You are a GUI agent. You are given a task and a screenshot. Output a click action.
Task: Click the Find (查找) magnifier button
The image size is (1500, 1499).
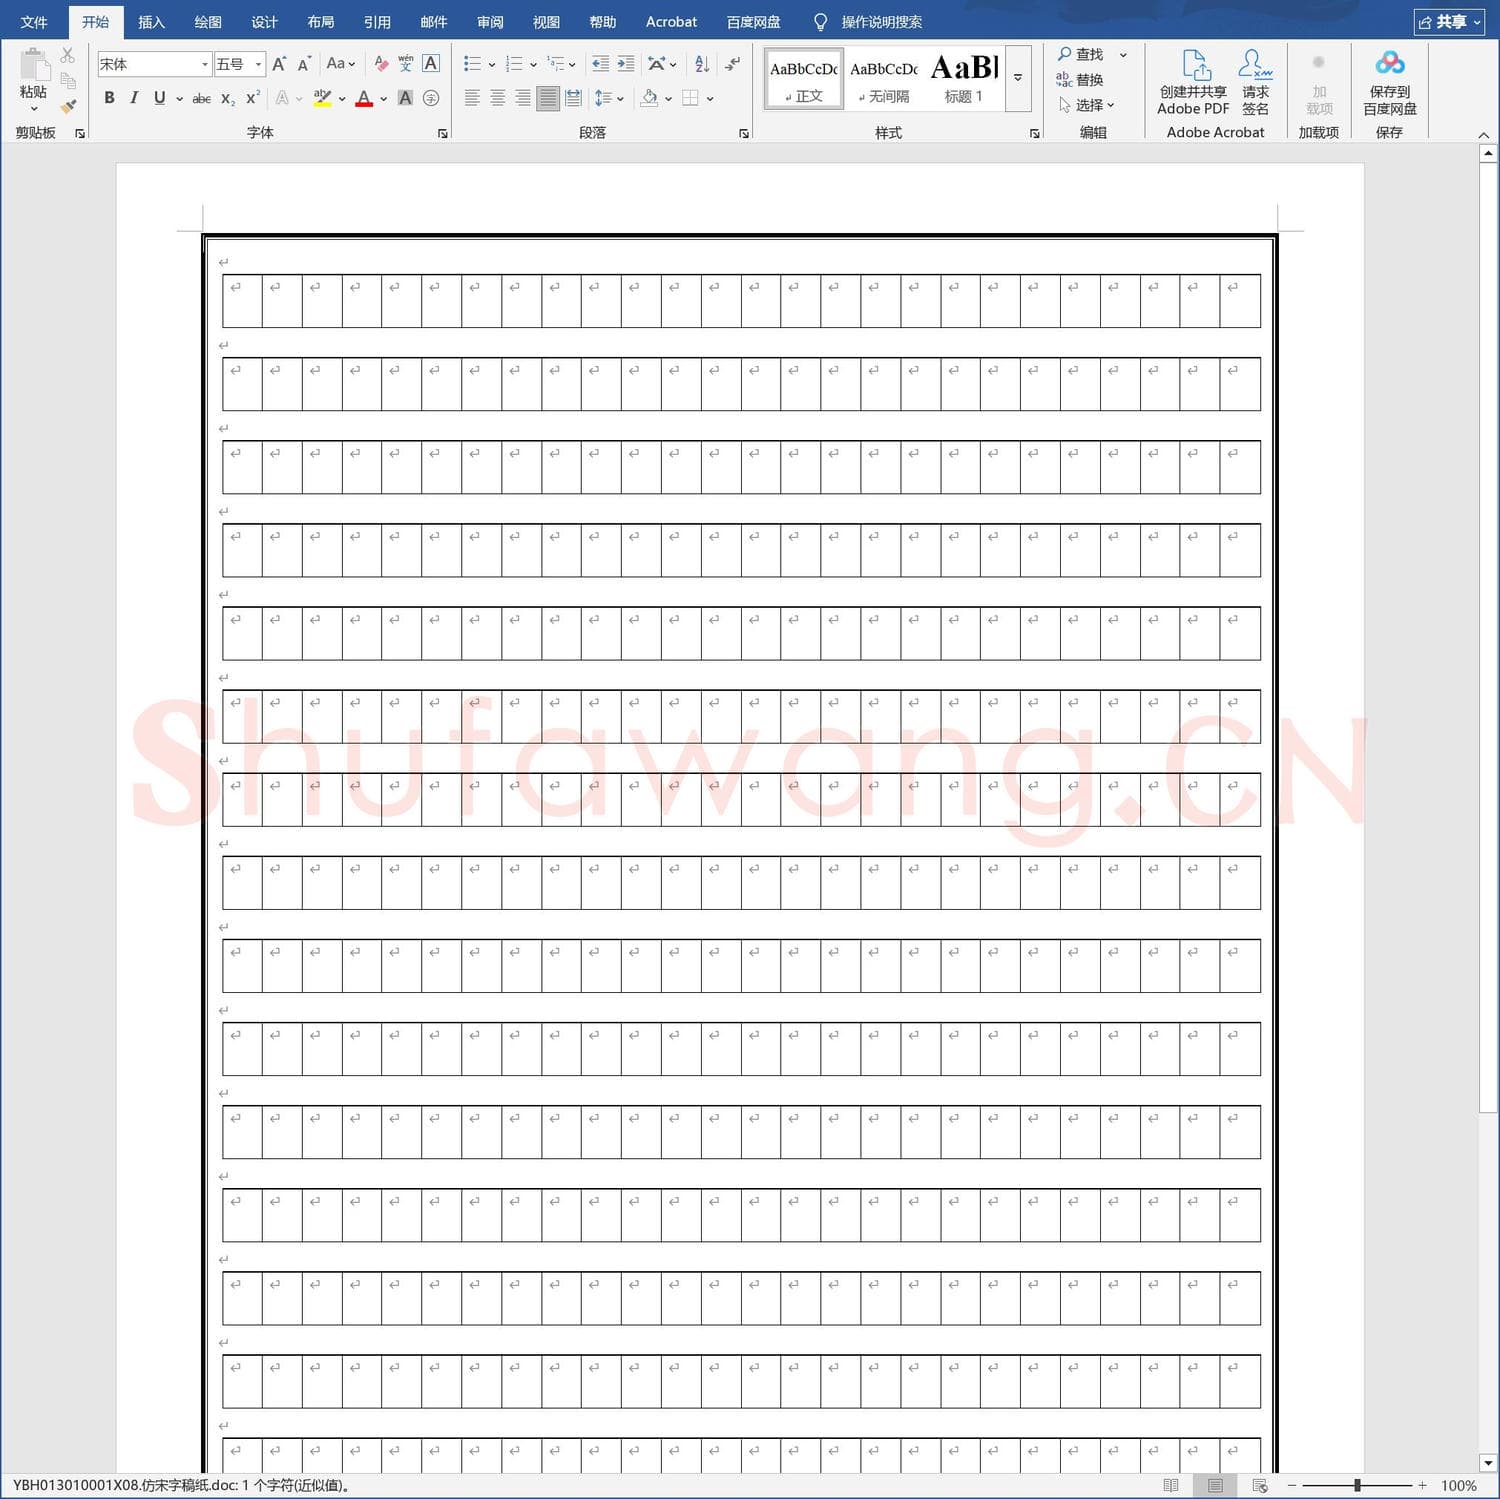pos(1081,54)
